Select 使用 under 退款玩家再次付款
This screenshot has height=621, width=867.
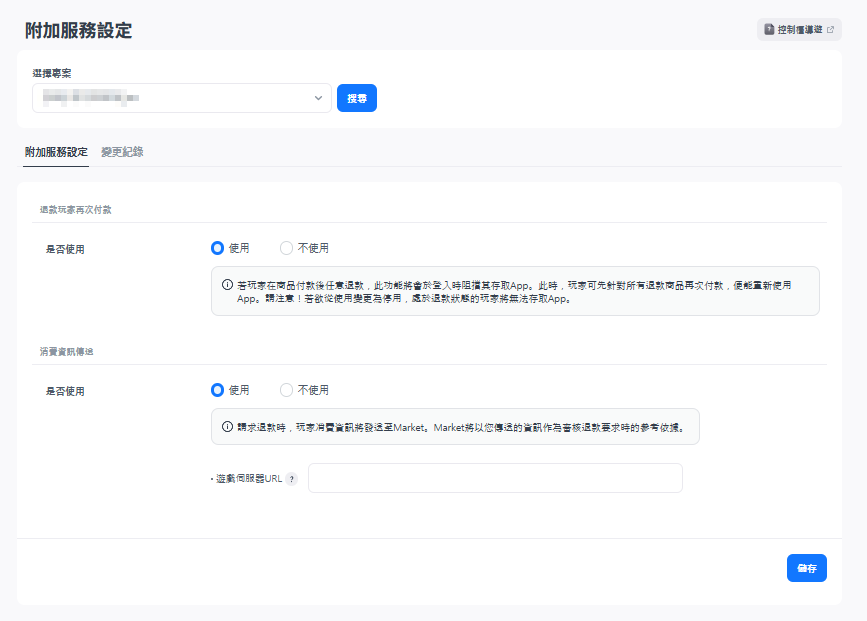(218, 248)
